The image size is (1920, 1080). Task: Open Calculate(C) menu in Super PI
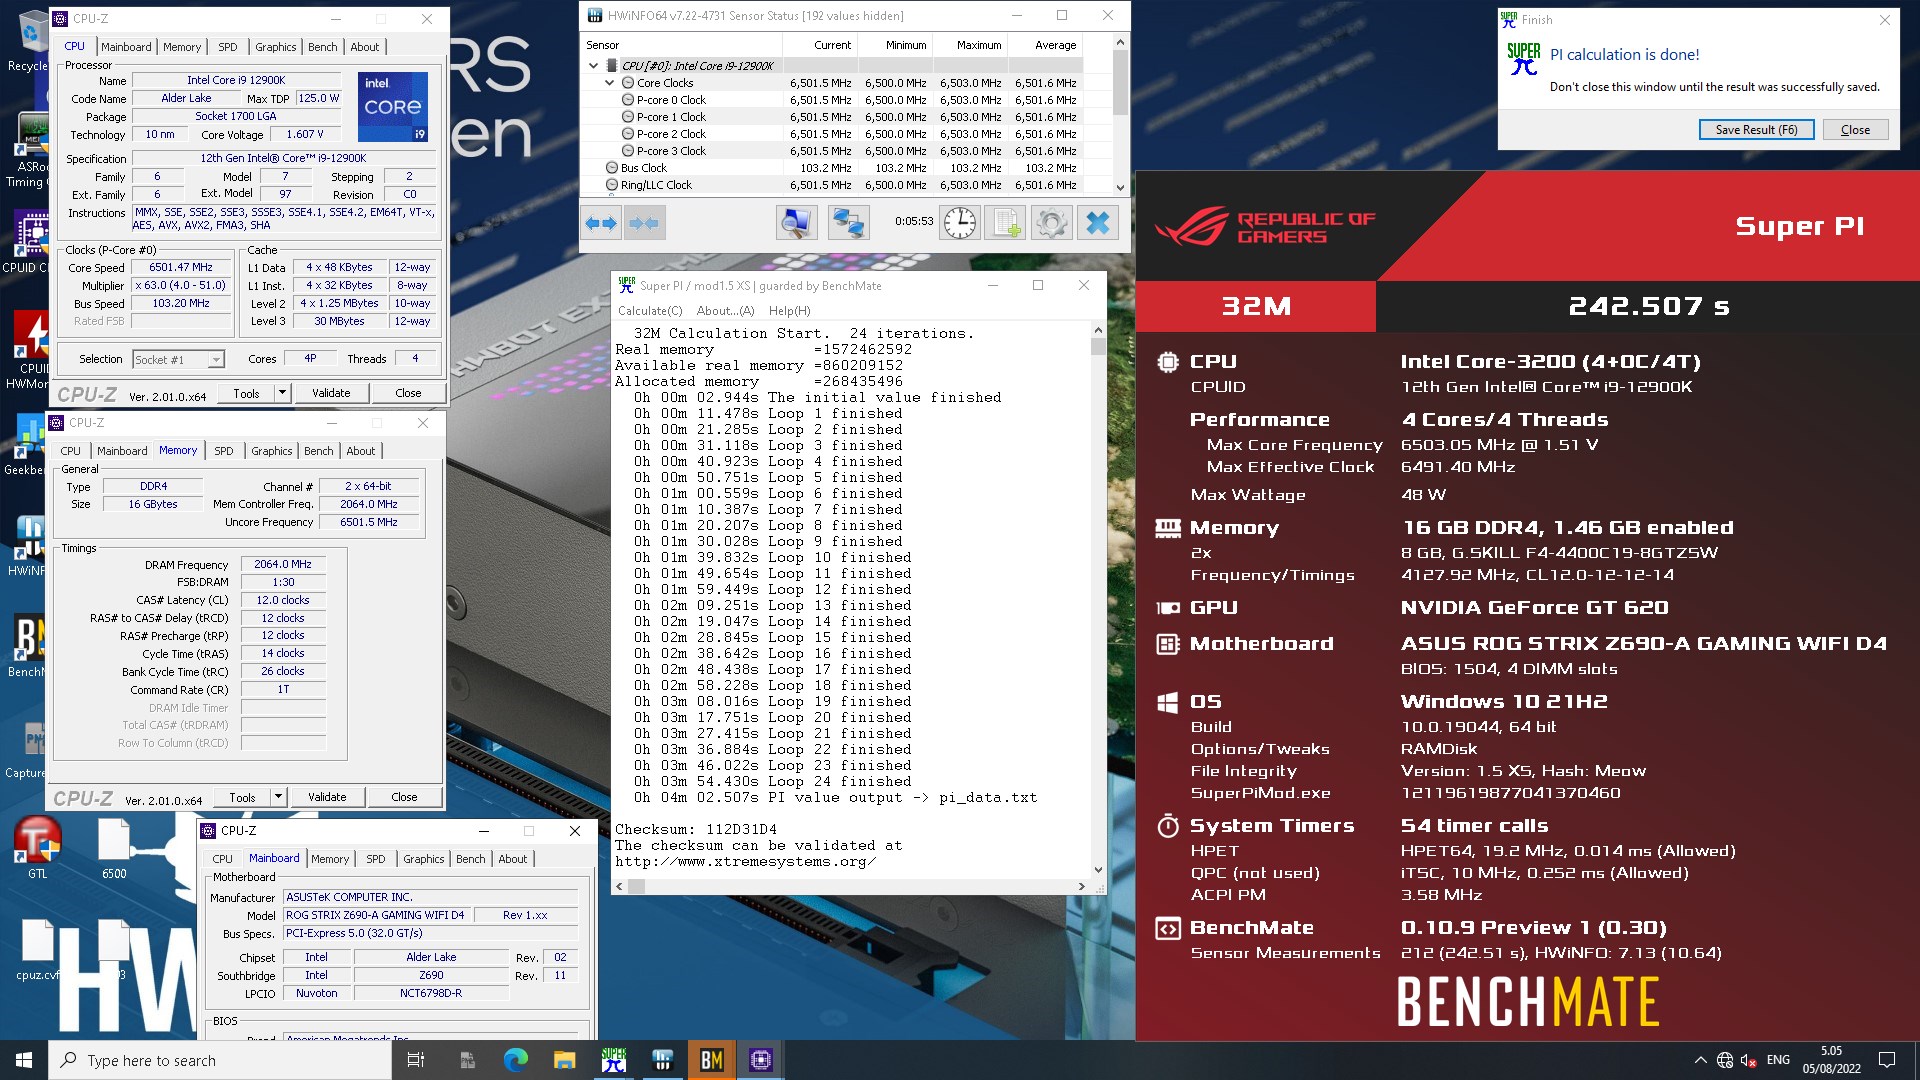(x=650, y=311)
